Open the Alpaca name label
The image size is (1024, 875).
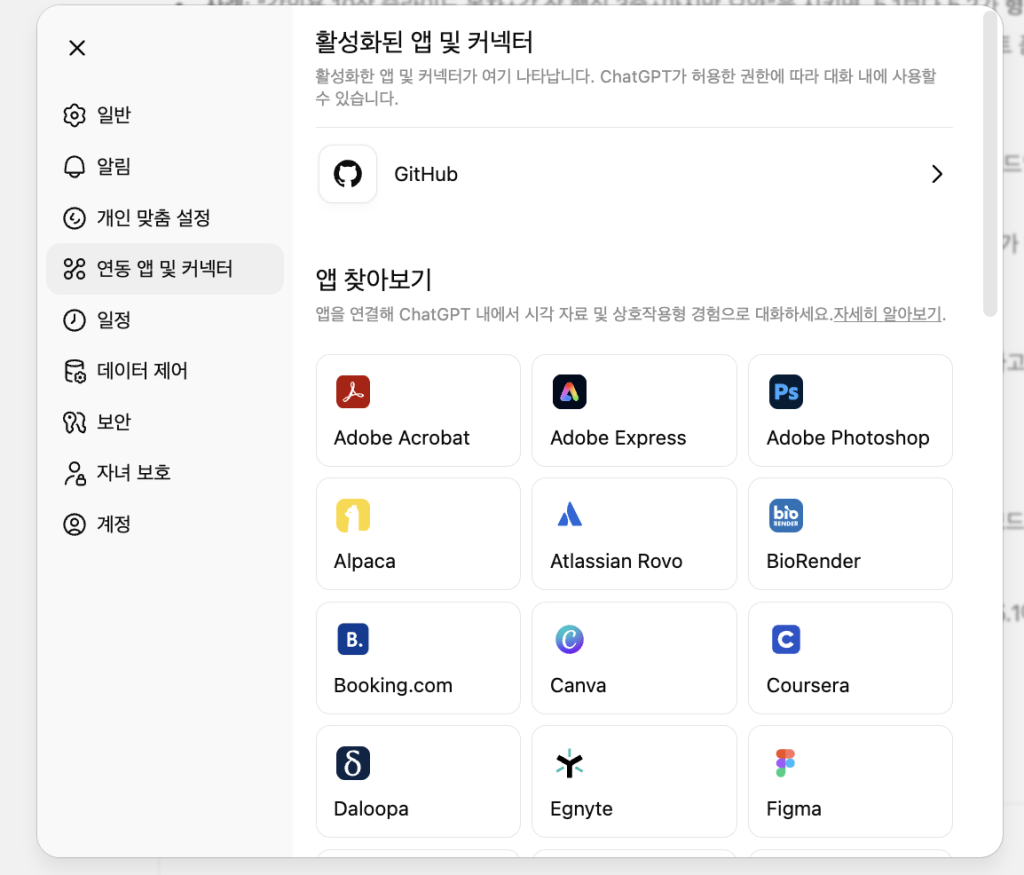[x=364, y=562]
